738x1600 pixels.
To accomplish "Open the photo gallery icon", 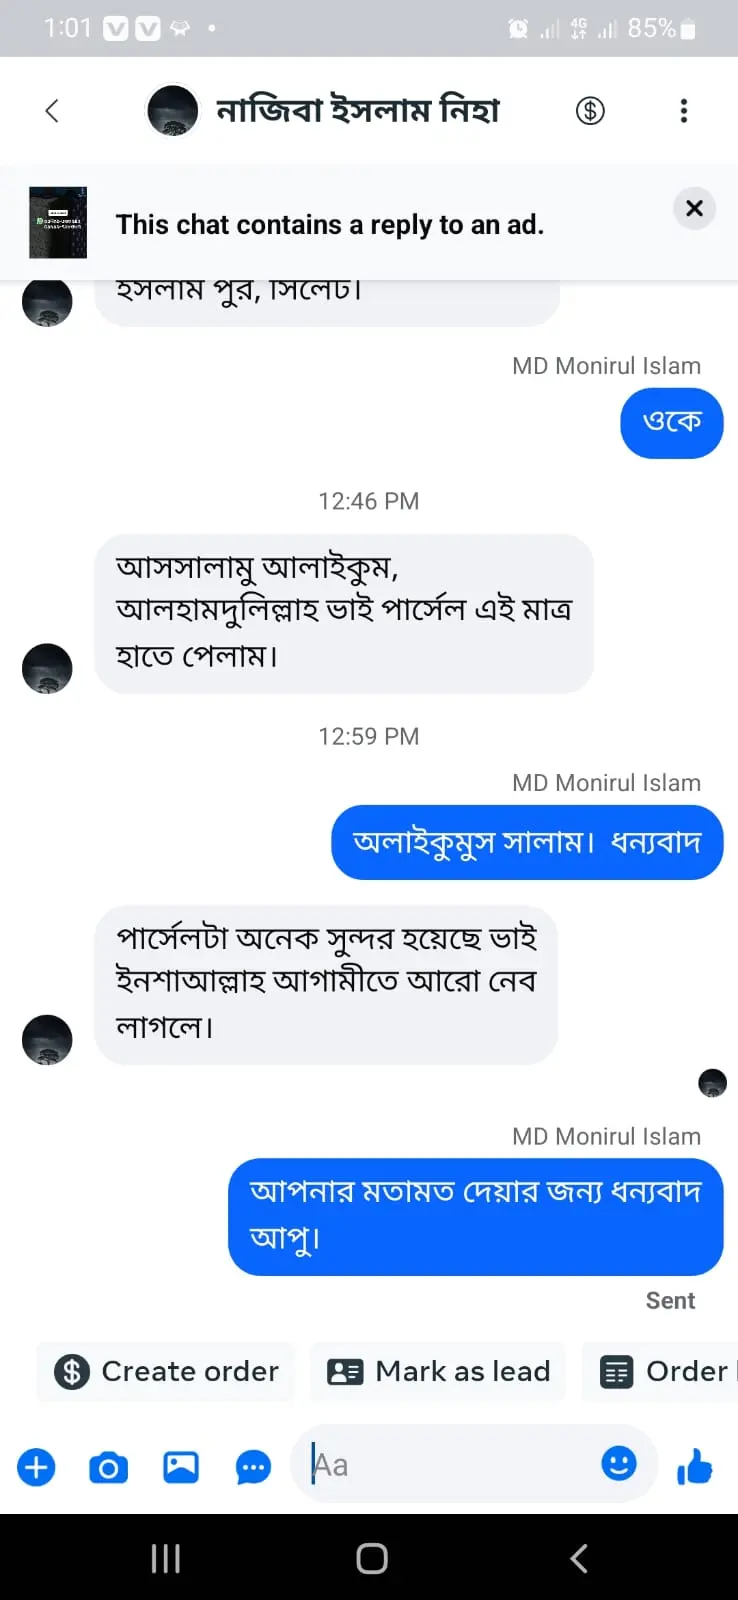I will pos(181,1467).
